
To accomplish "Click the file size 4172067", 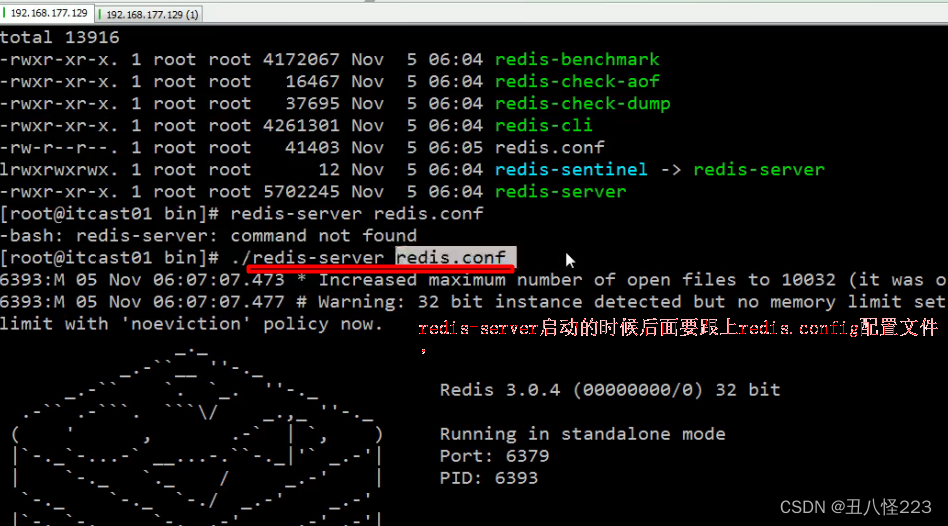I will tap(301, 59).
